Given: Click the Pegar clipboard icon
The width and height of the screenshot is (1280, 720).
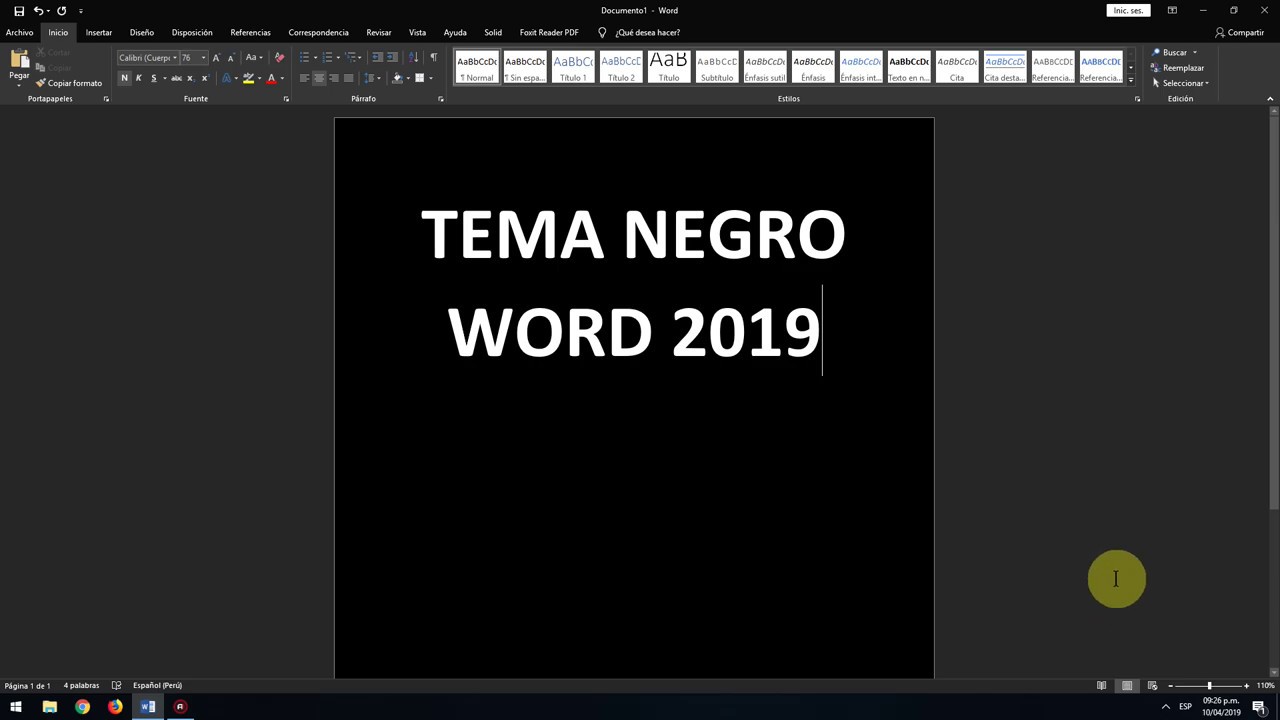Looking at the screenshot, I should [19, 60].
